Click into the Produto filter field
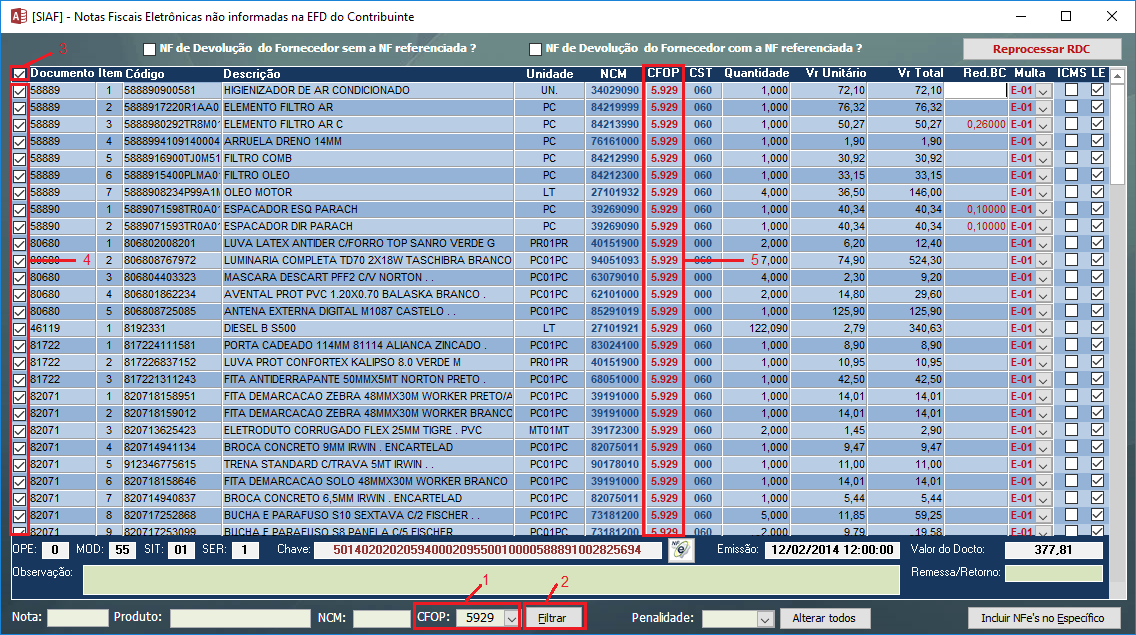 (239, 618)
